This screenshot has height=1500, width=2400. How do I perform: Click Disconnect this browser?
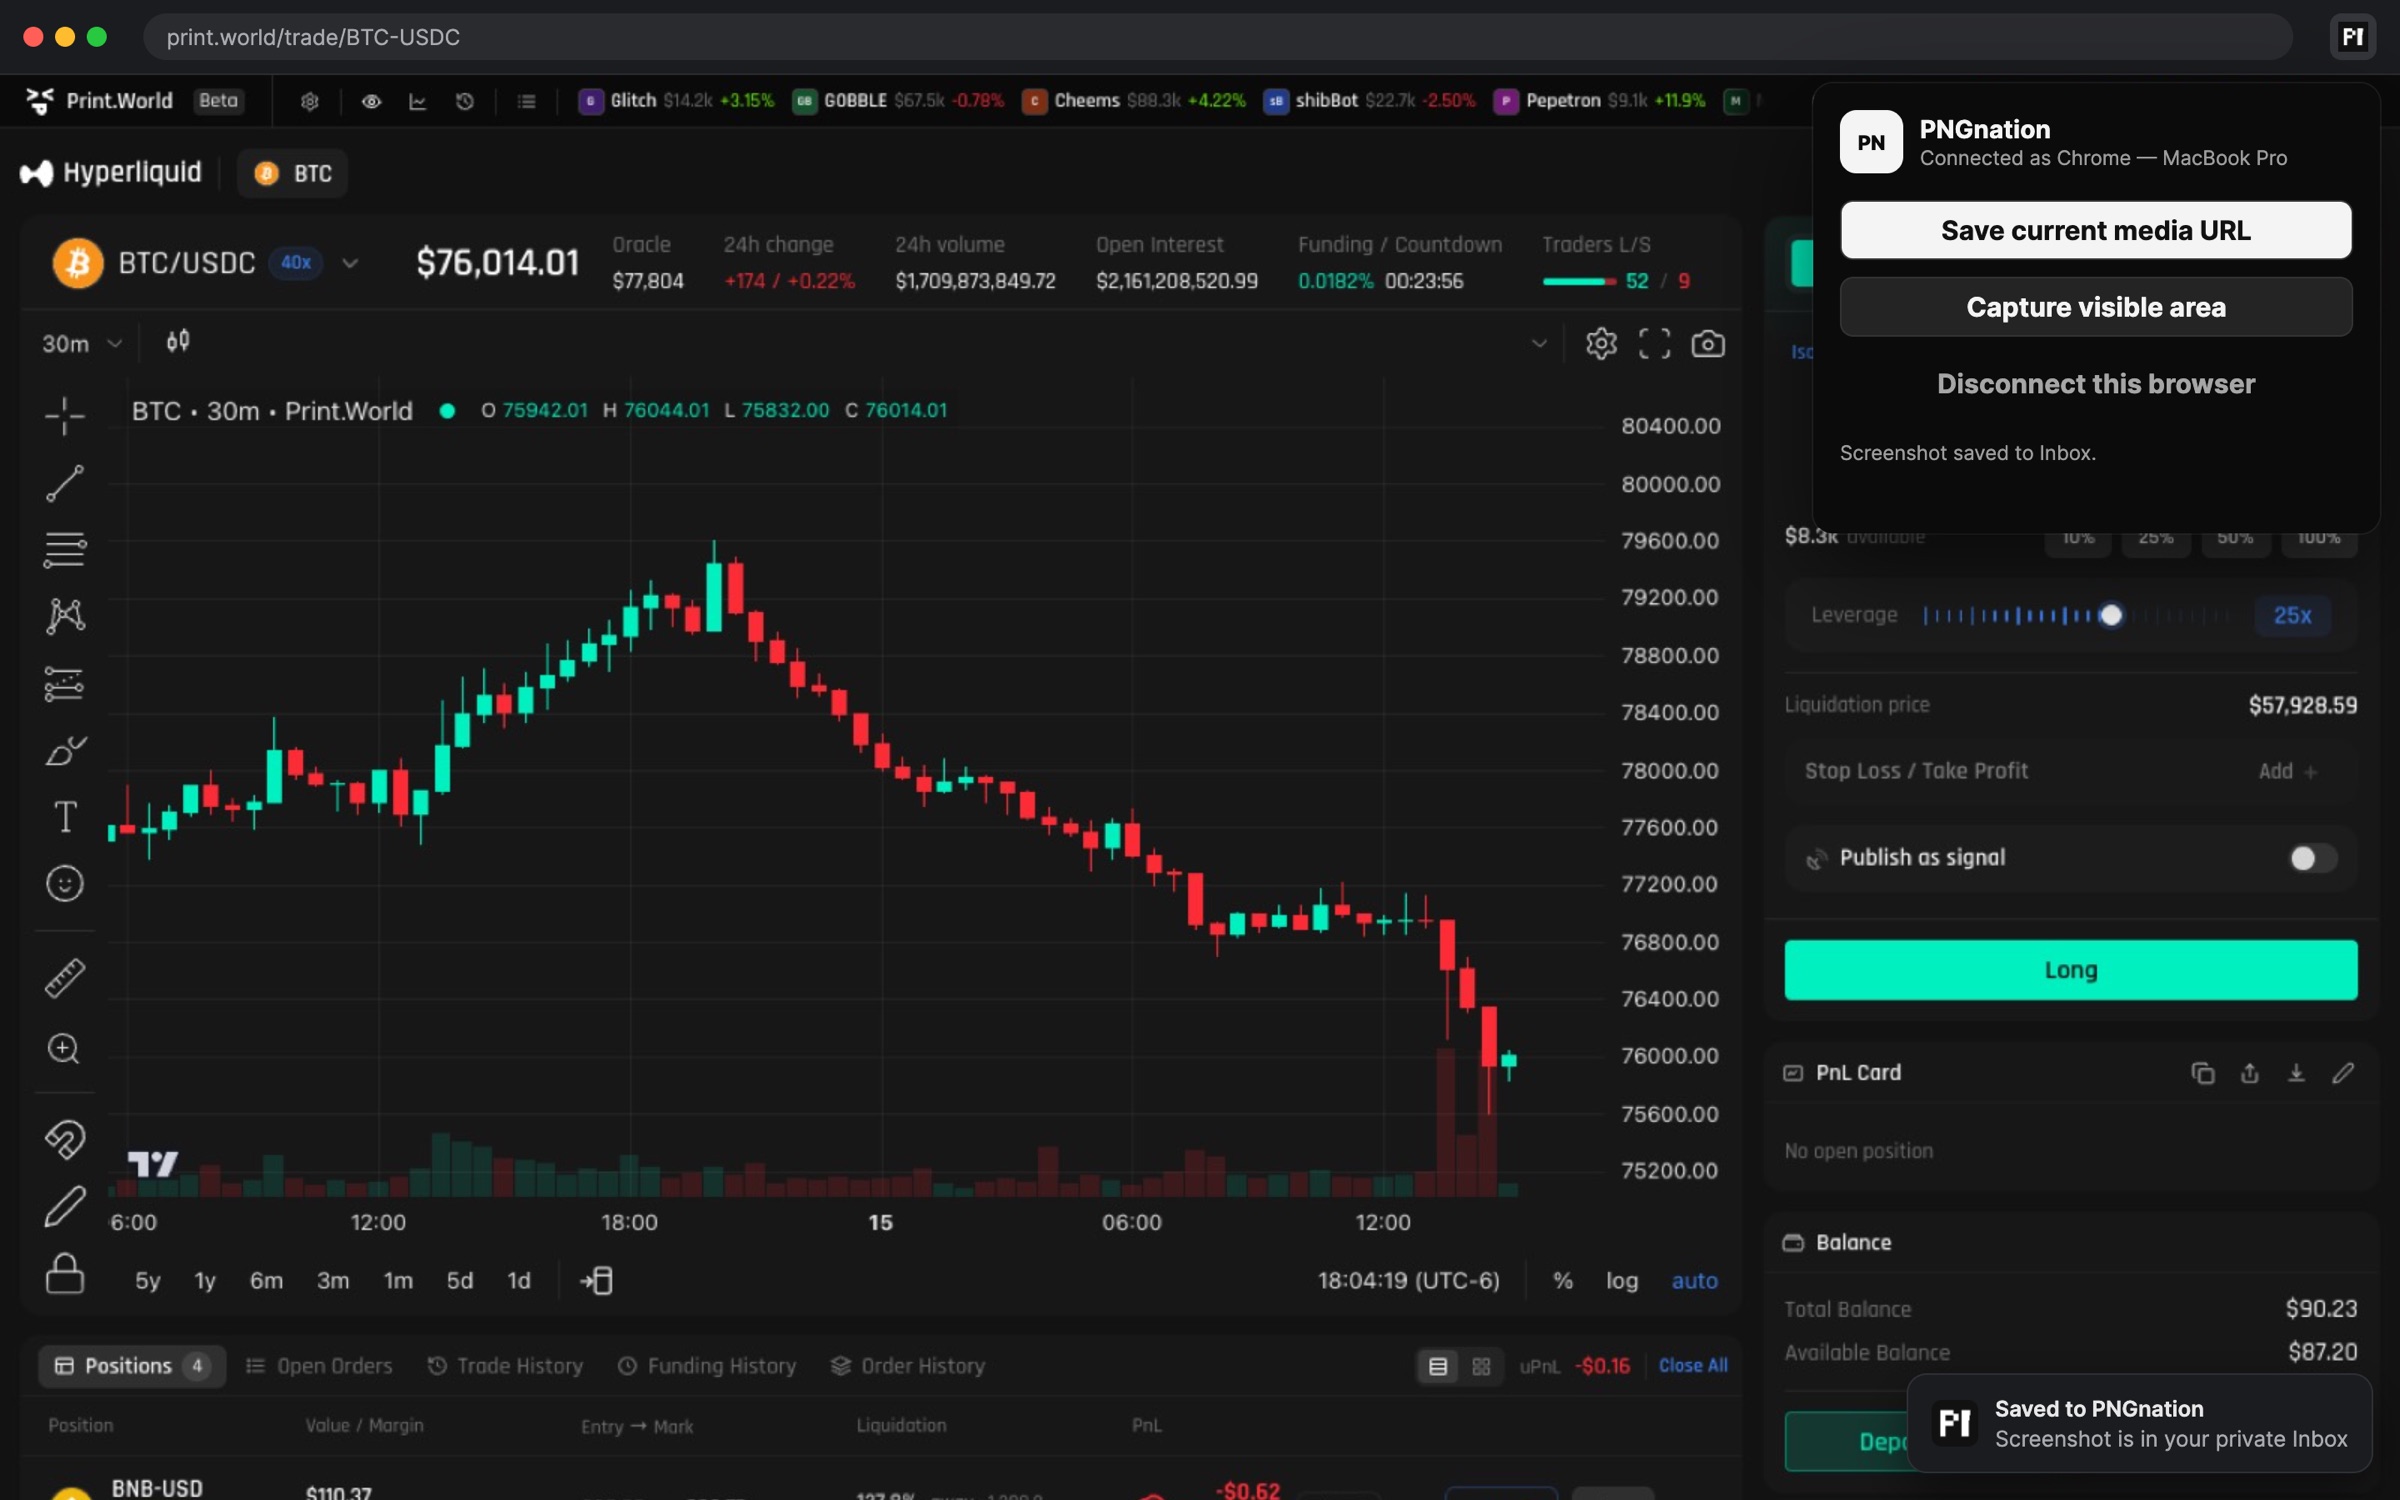pyautogui.click(x=2096, y=384)
